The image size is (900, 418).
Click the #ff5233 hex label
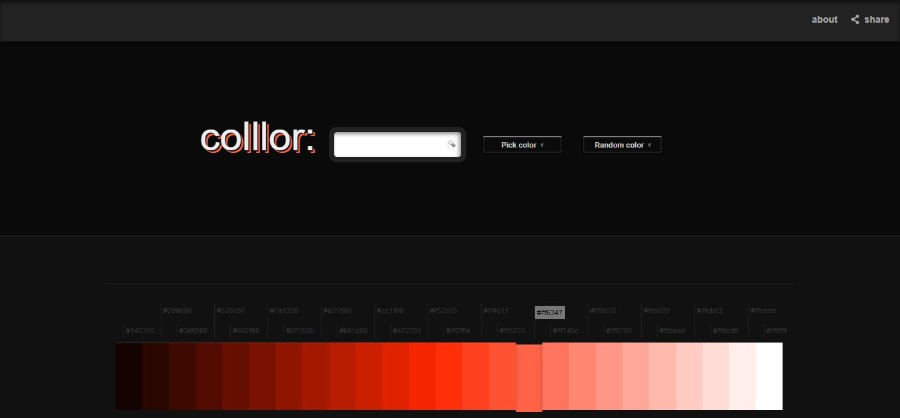tap(511, 331)
